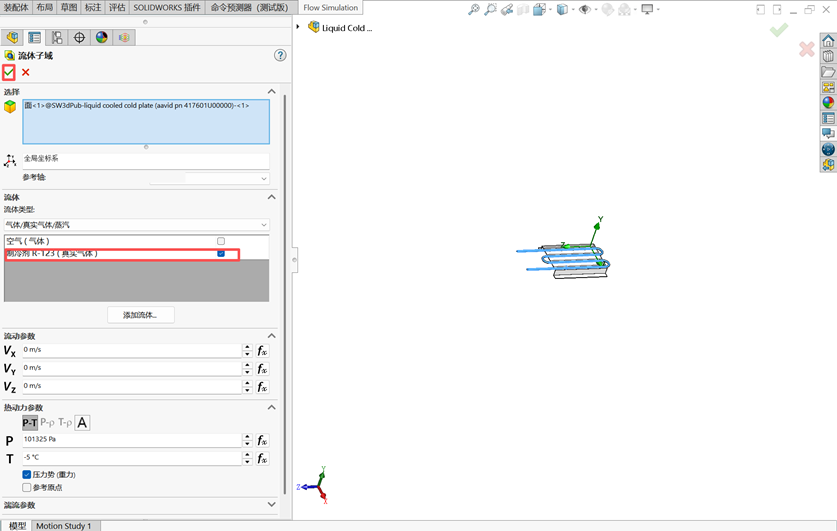The image size is (837, 531).
Task: Select the T-ρ thermodynamic parameter mode
Action: pos(65,423)
